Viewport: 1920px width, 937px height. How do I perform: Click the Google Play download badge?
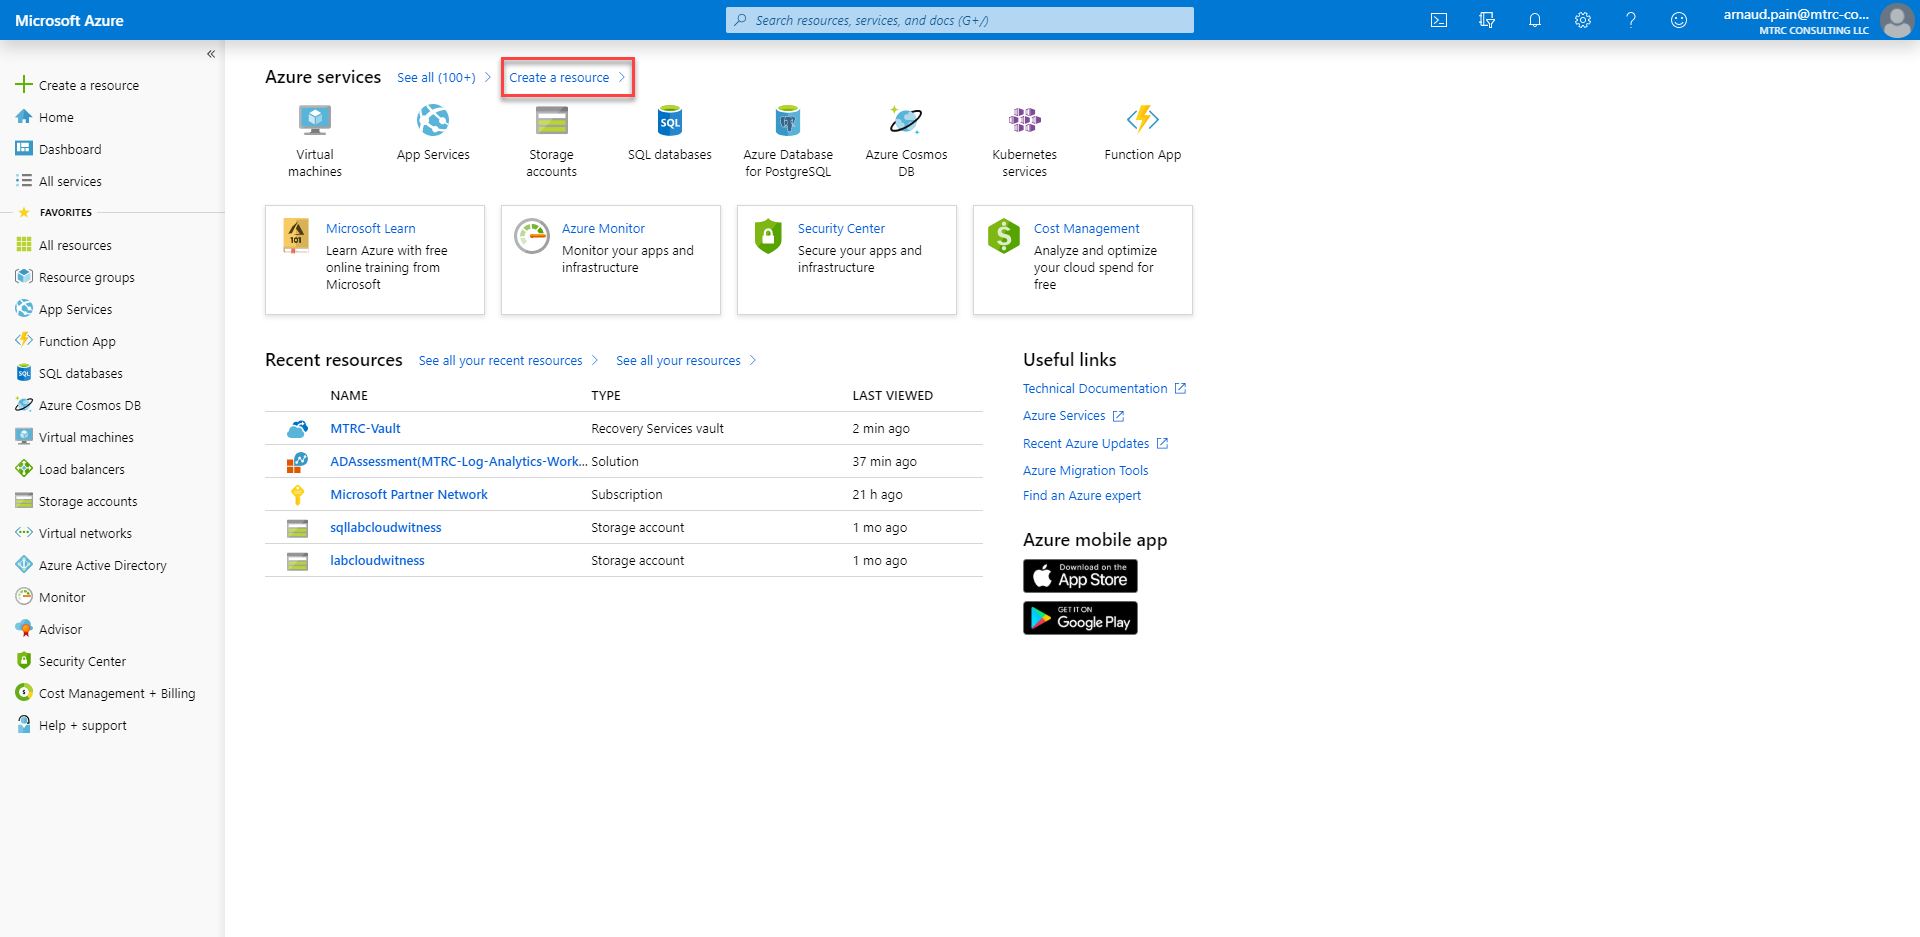pos(1080,618)
